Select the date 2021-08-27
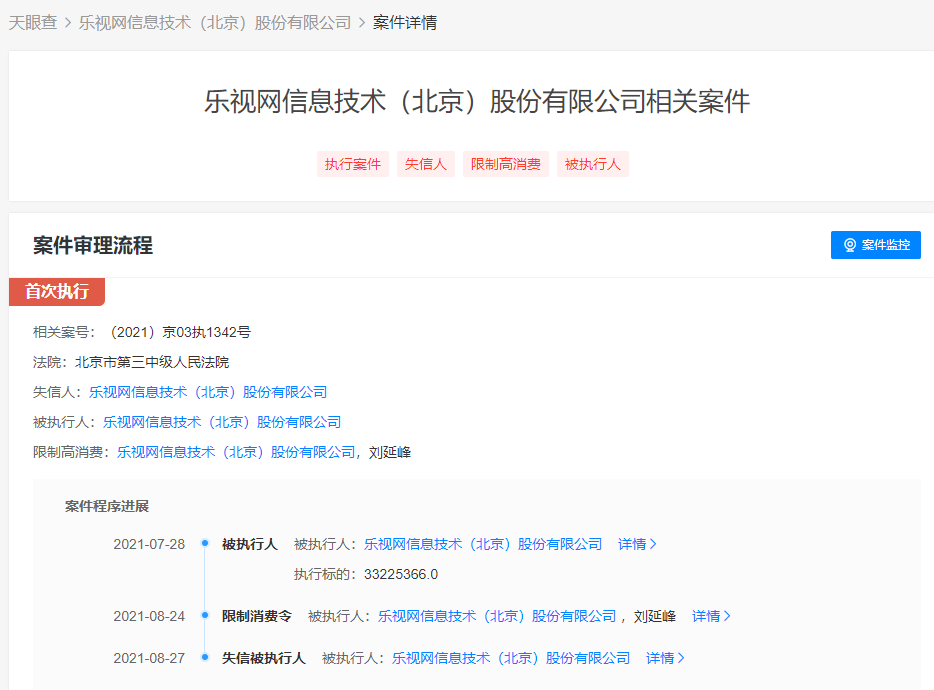 [x=149, y=658]
